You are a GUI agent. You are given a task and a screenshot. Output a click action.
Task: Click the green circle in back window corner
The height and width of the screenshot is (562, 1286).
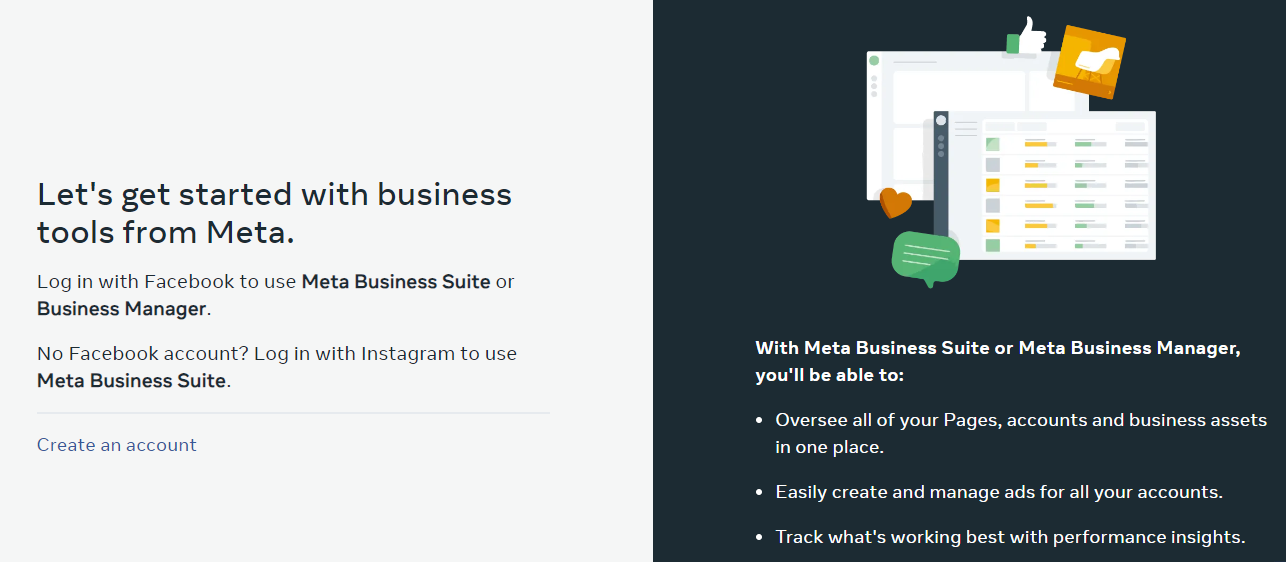[x=874, y=61]
